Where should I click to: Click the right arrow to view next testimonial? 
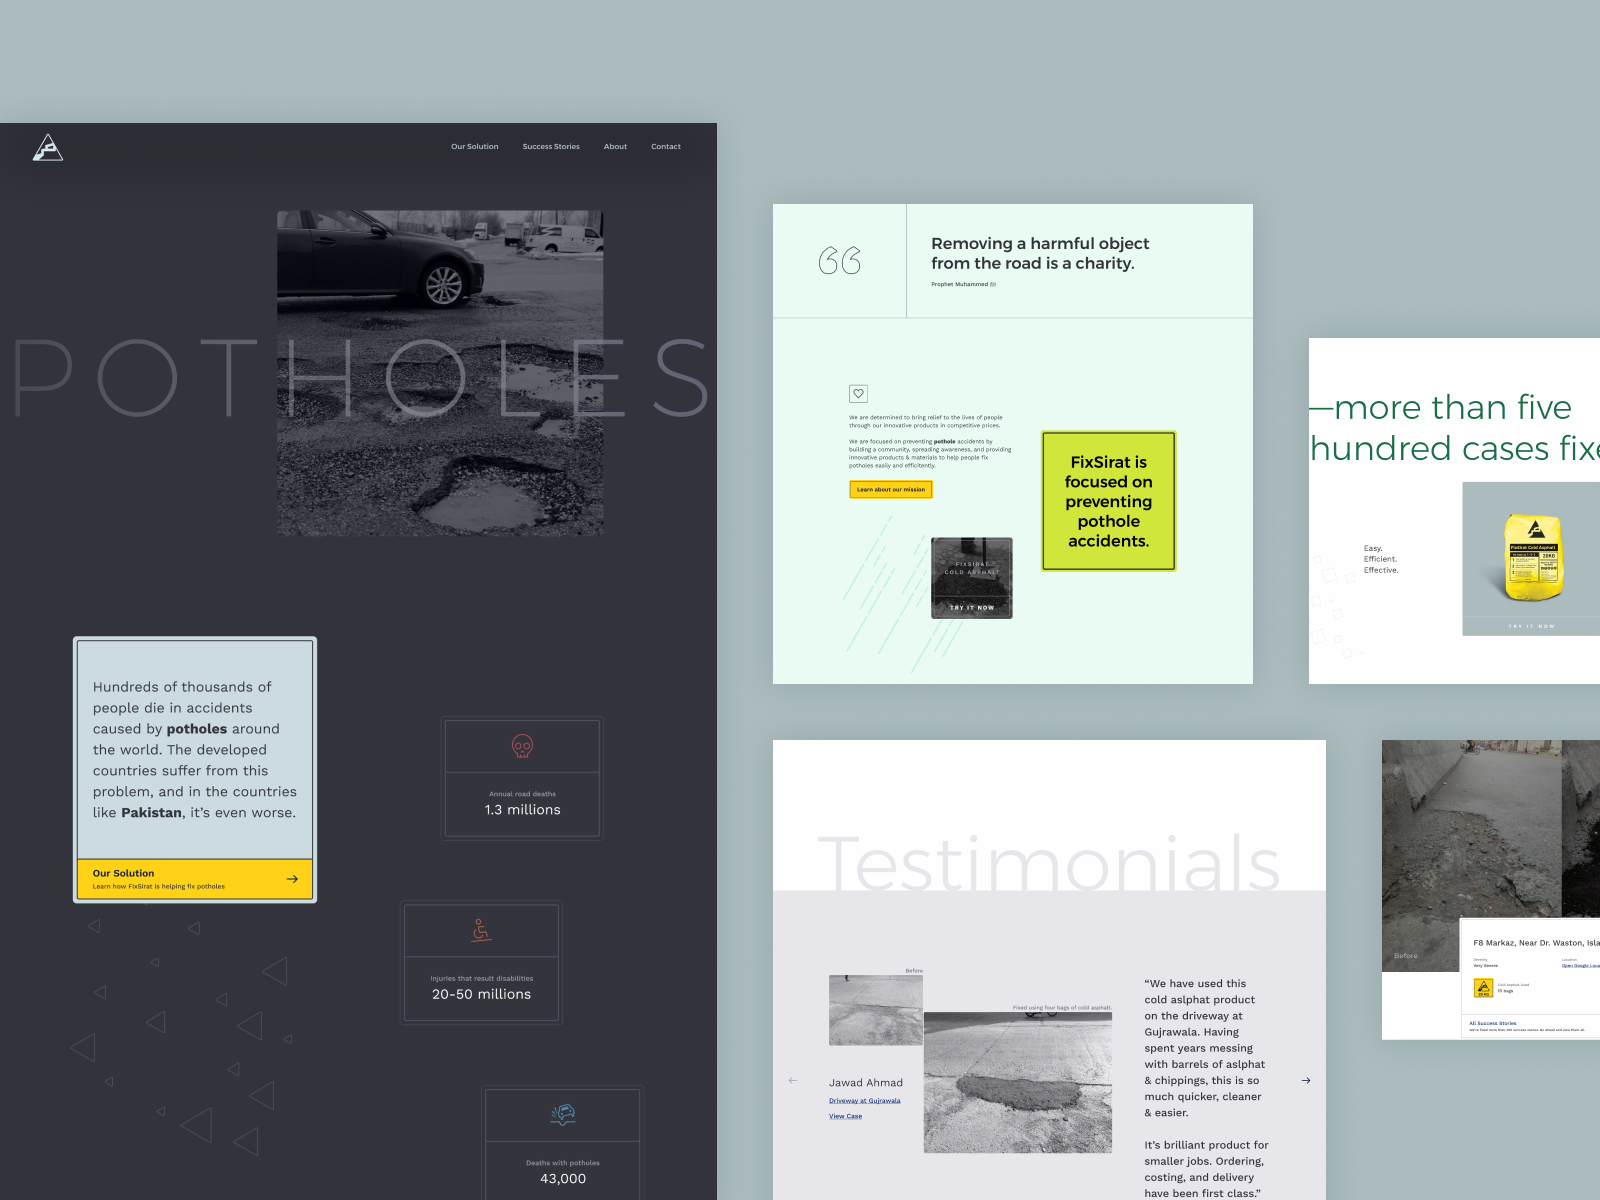(x=1305, y=1080)
